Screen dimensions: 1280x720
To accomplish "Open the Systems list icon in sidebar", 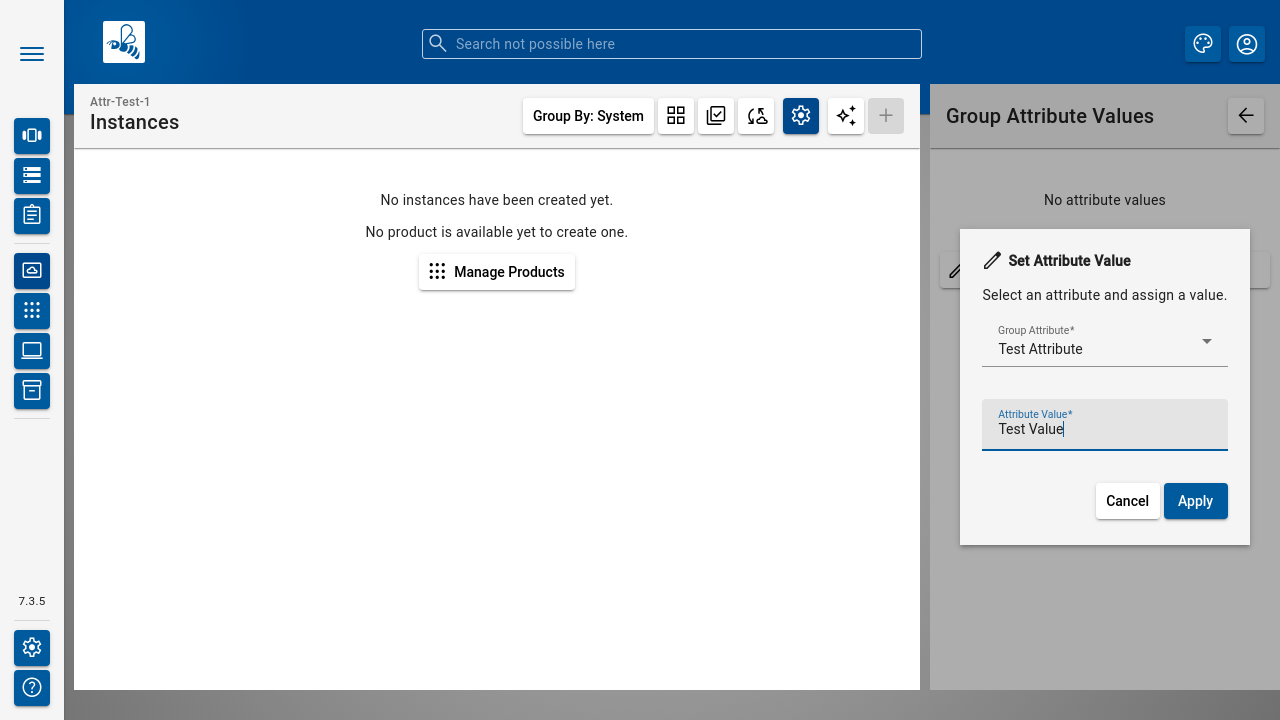I will pos(32,176).
